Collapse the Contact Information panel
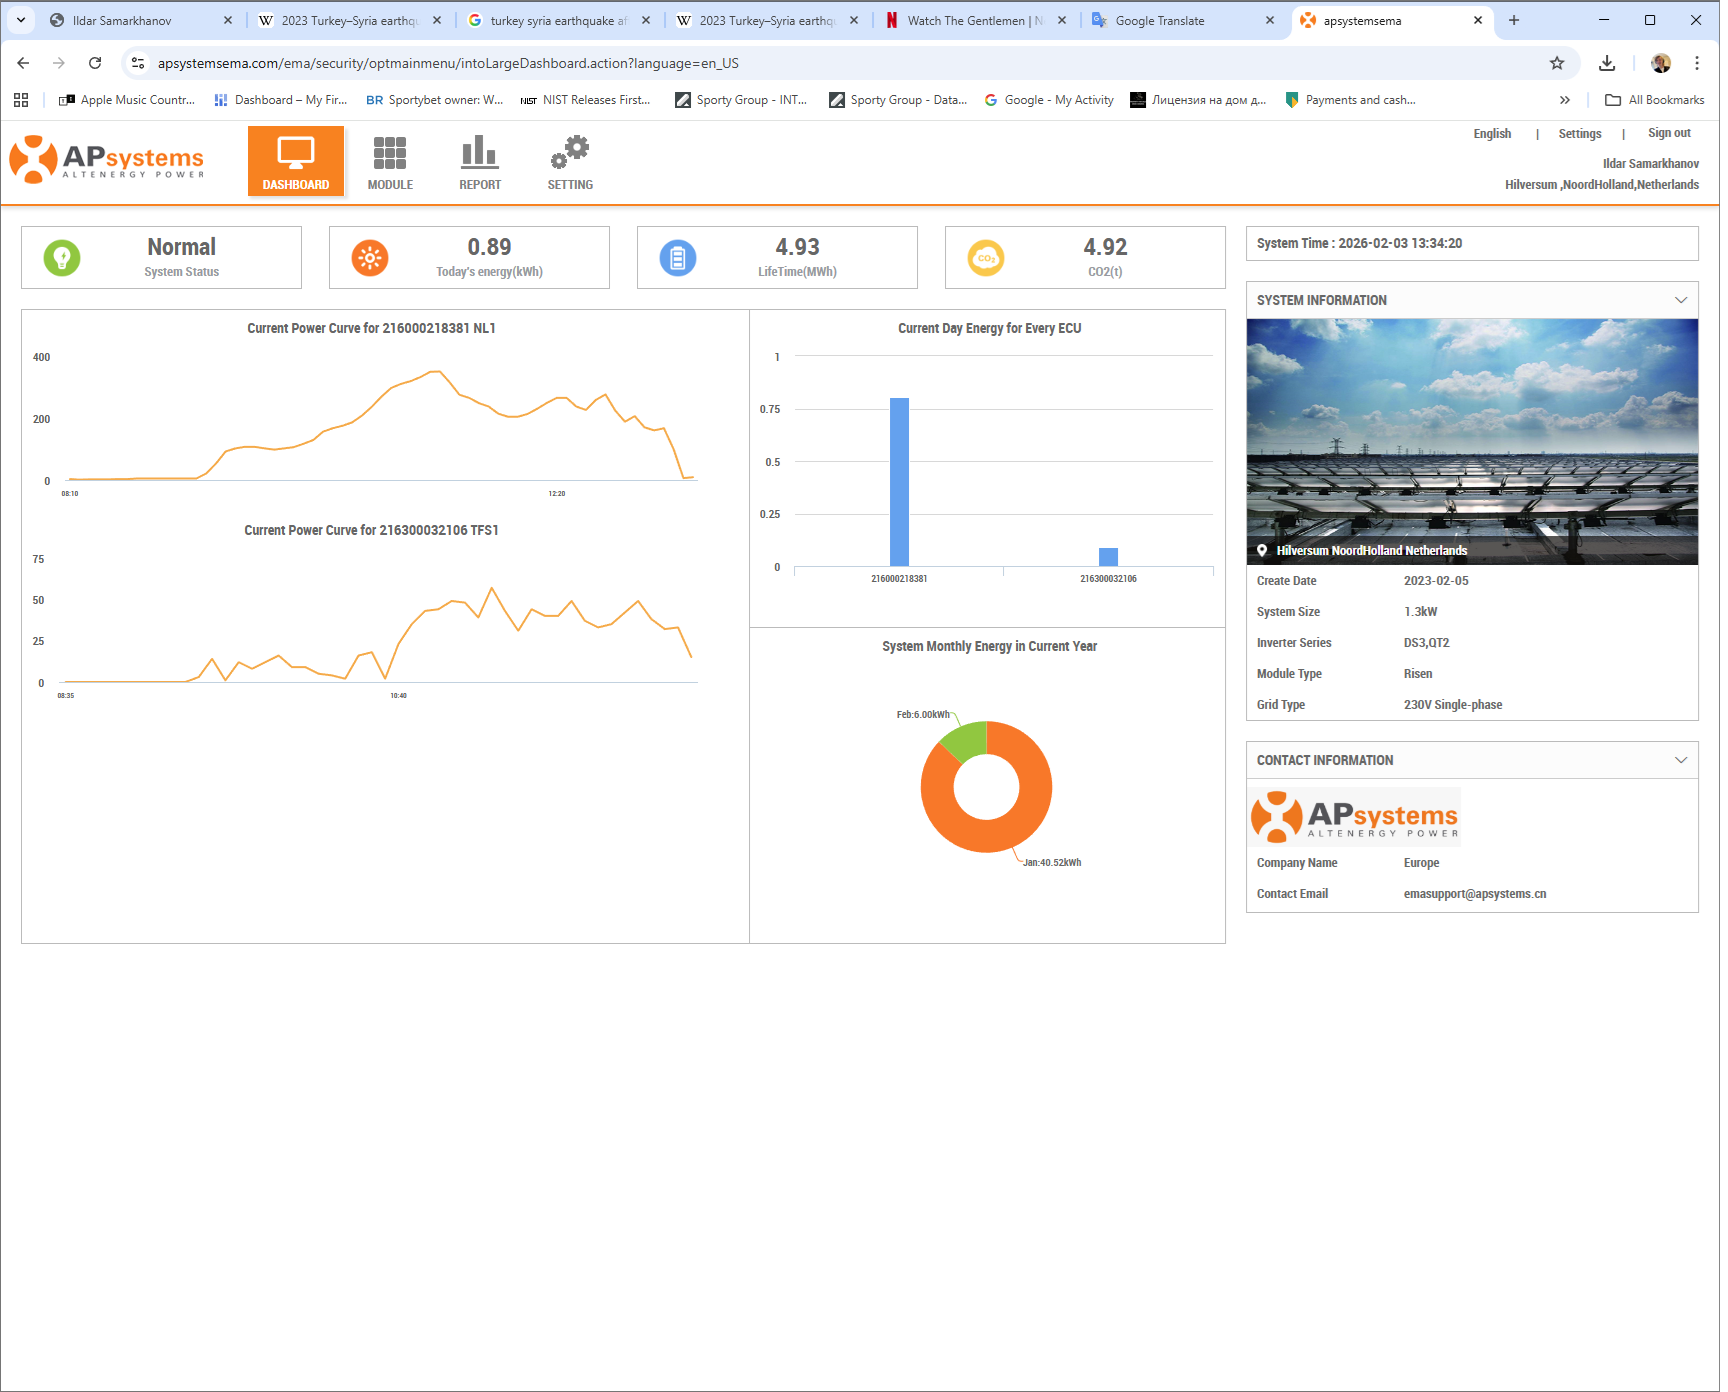The image size is (1728, 1392). click(x=1680, y=760)
